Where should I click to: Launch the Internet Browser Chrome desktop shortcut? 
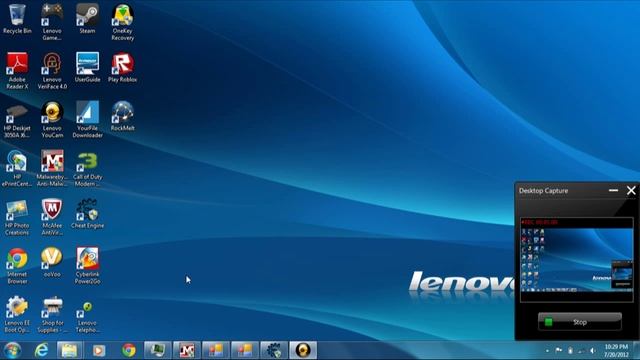[x=17, y=265]
